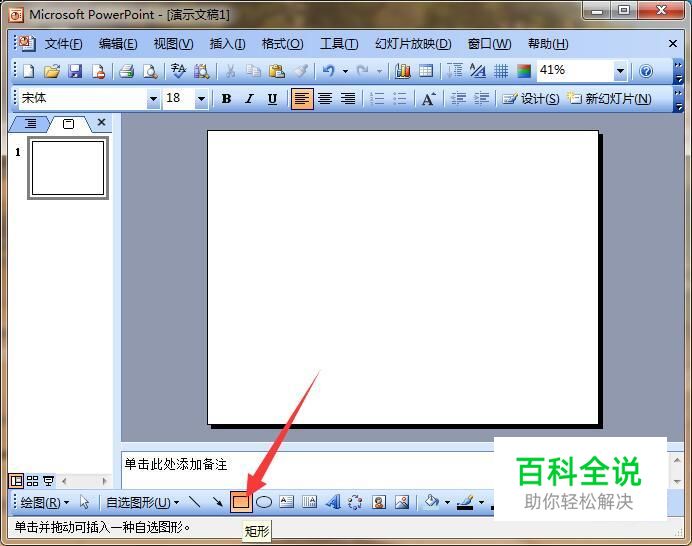Screen dimensions: 692x546
Task: Decrease indent level icon
Action: coord(458,99)
